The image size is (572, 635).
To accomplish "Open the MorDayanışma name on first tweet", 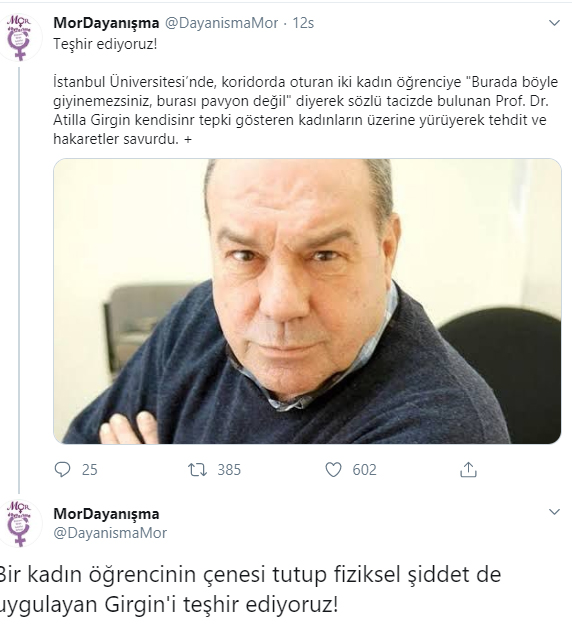I will click(106, 23).
